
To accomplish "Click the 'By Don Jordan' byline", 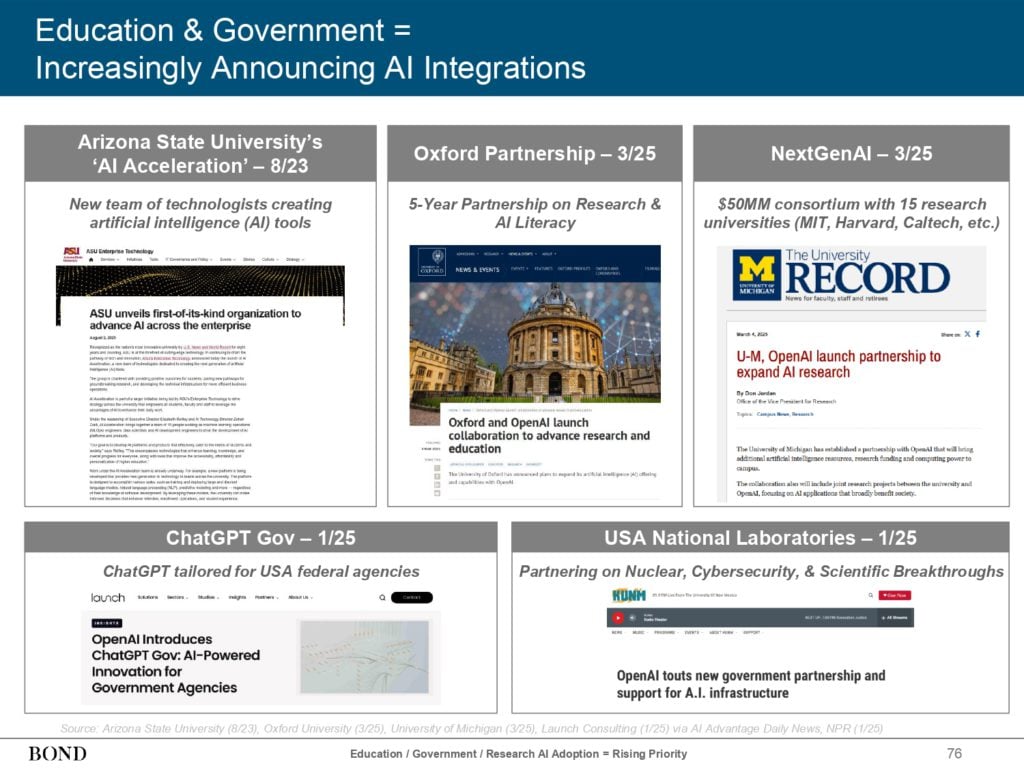I will coord(756,393).
